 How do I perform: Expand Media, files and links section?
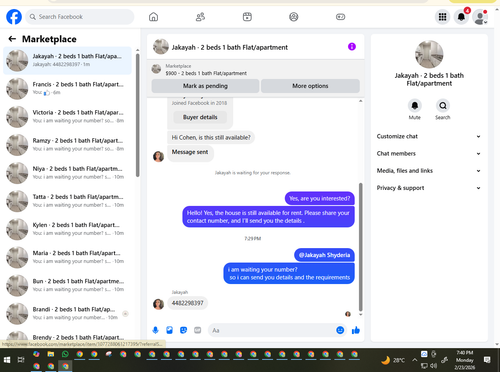[429, 171]
